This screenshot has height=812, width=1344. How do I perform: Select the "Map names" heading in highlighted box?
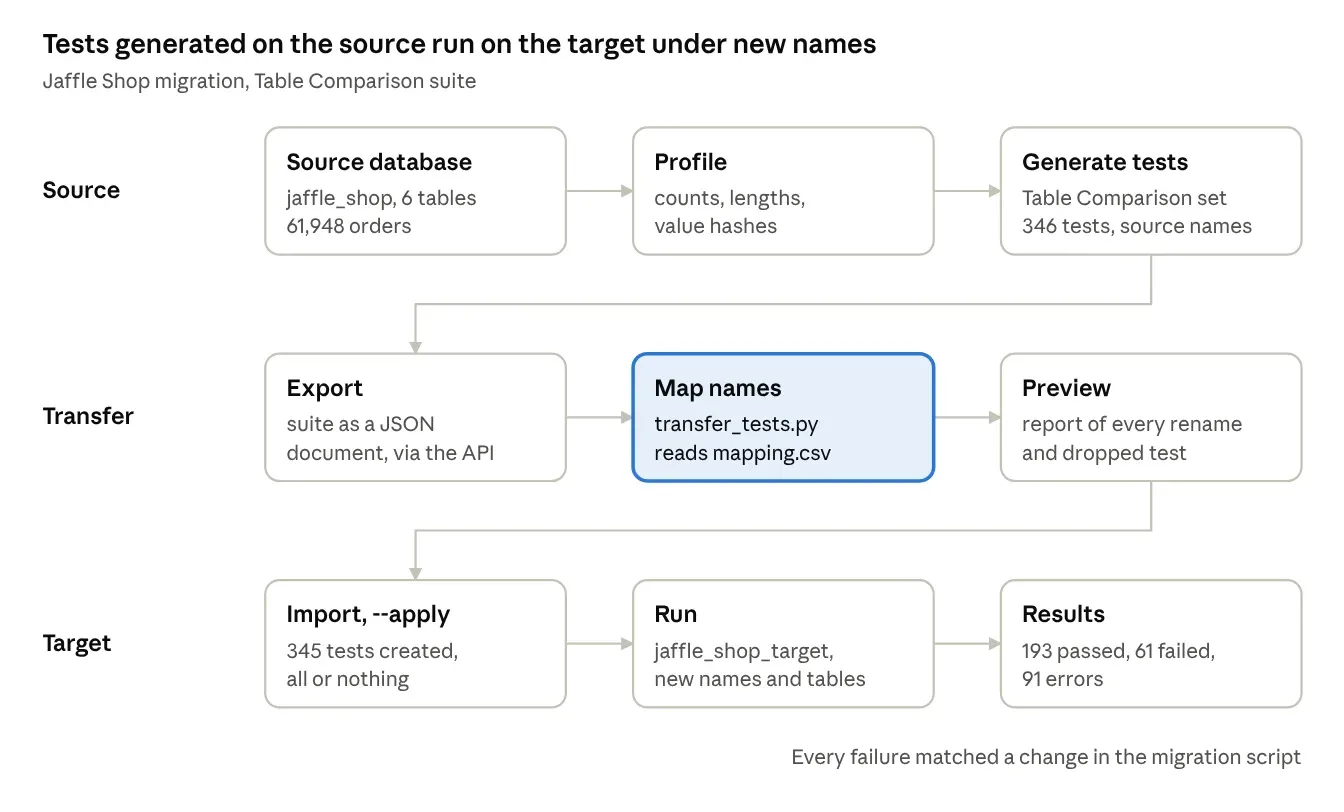click(718, 388)
